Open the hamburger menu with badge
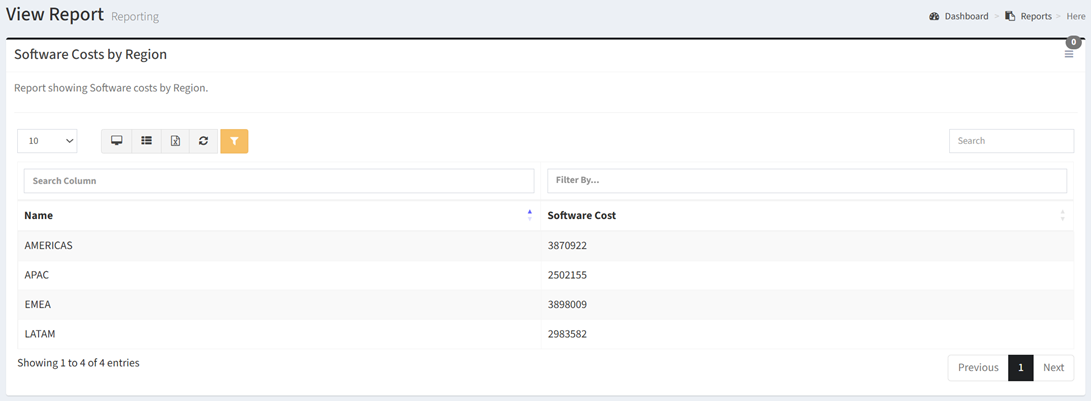 pyautogui.click(x=1069, y=54)
